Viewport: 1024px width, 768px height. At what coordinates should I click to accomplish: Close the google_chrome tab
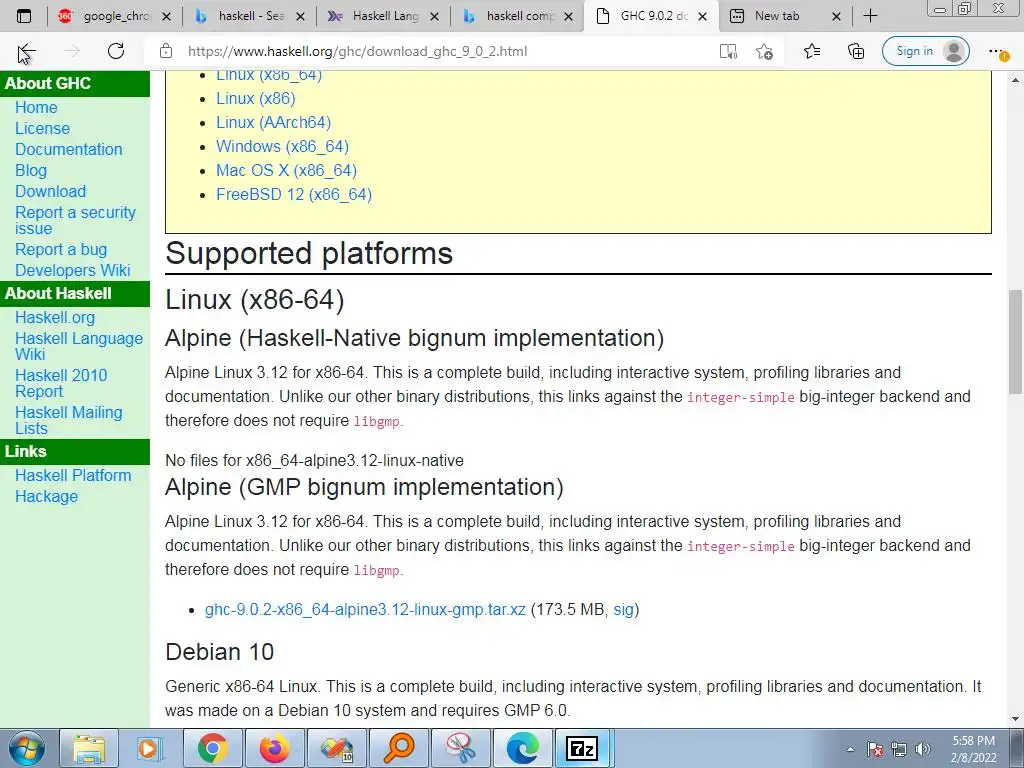click(167, 16)
